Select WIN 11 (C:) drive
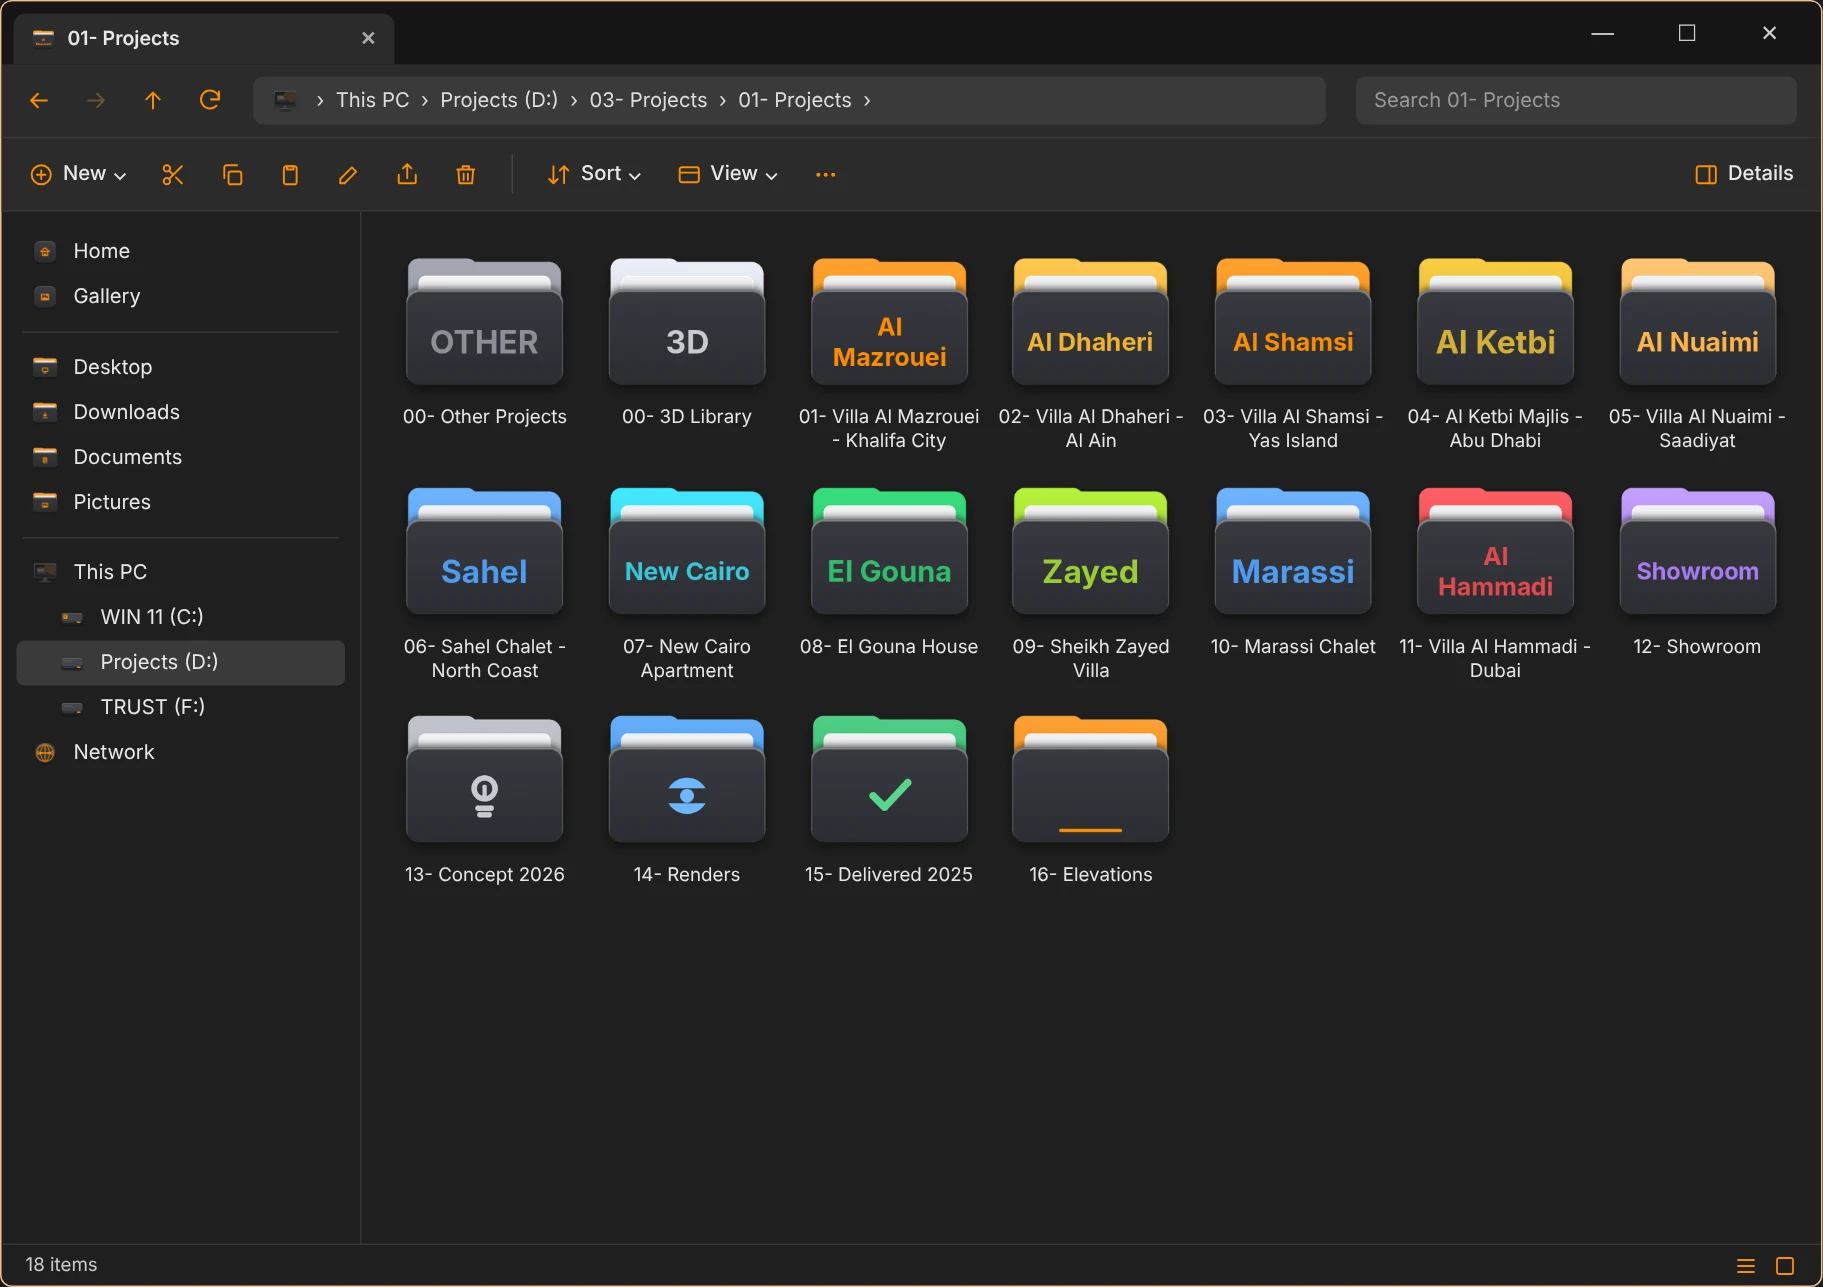The height and width of the screenshot is (1287, 1823). (181, 617)
